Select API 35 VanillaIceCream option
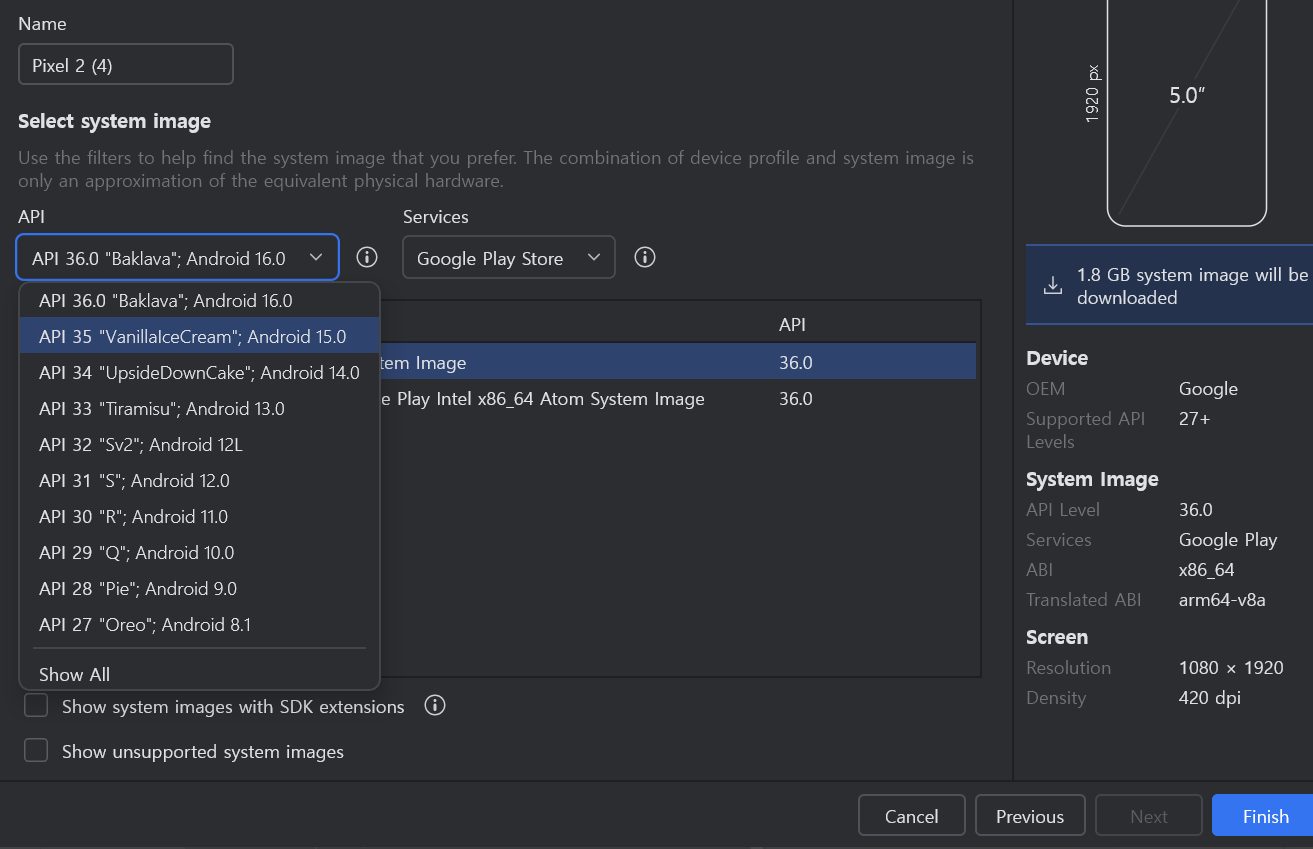The image size is (1313, 849). 192,337
